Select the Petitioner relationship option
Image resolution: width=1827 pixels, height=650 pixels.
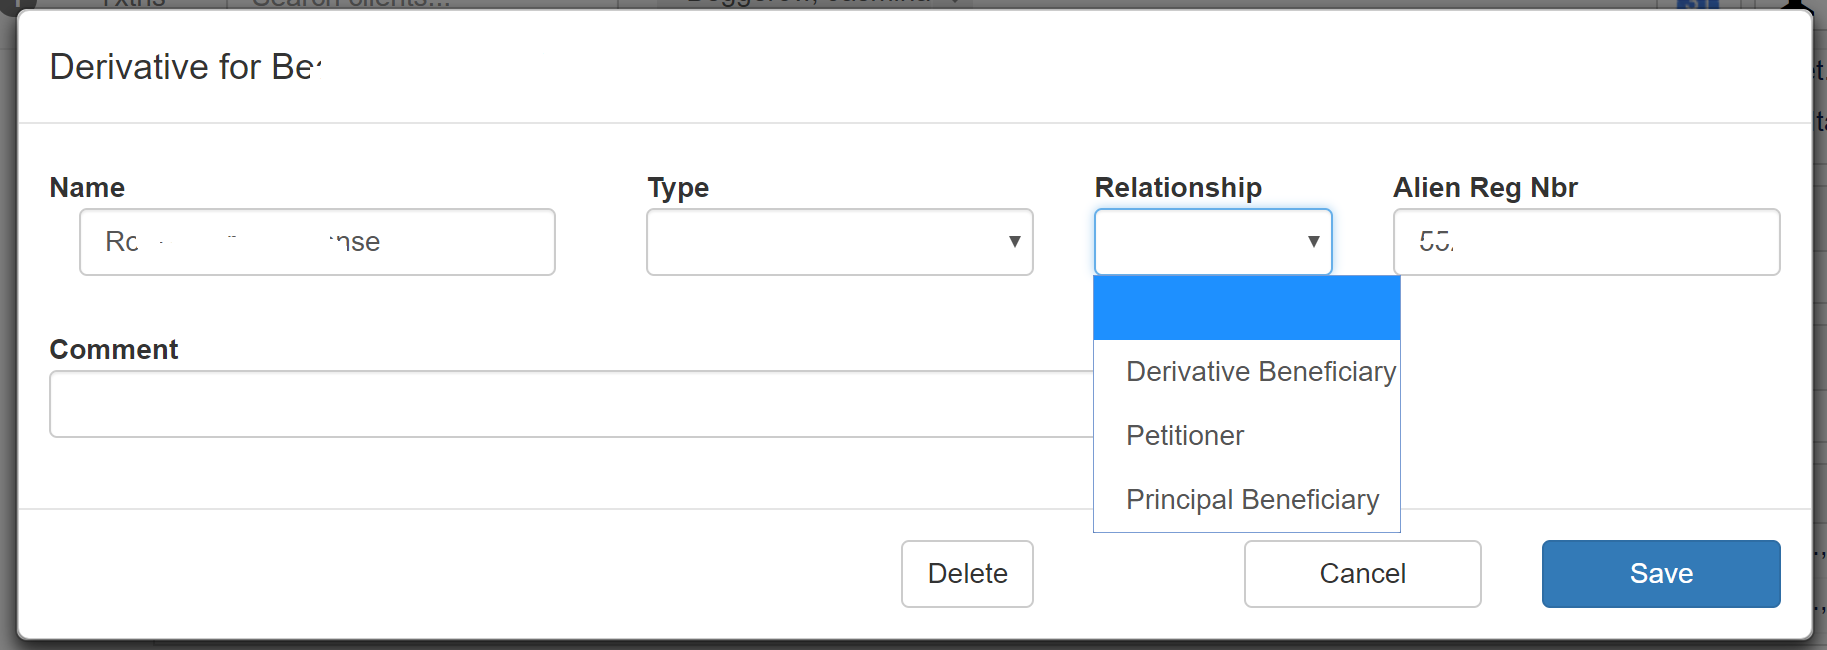(1185, 436)
